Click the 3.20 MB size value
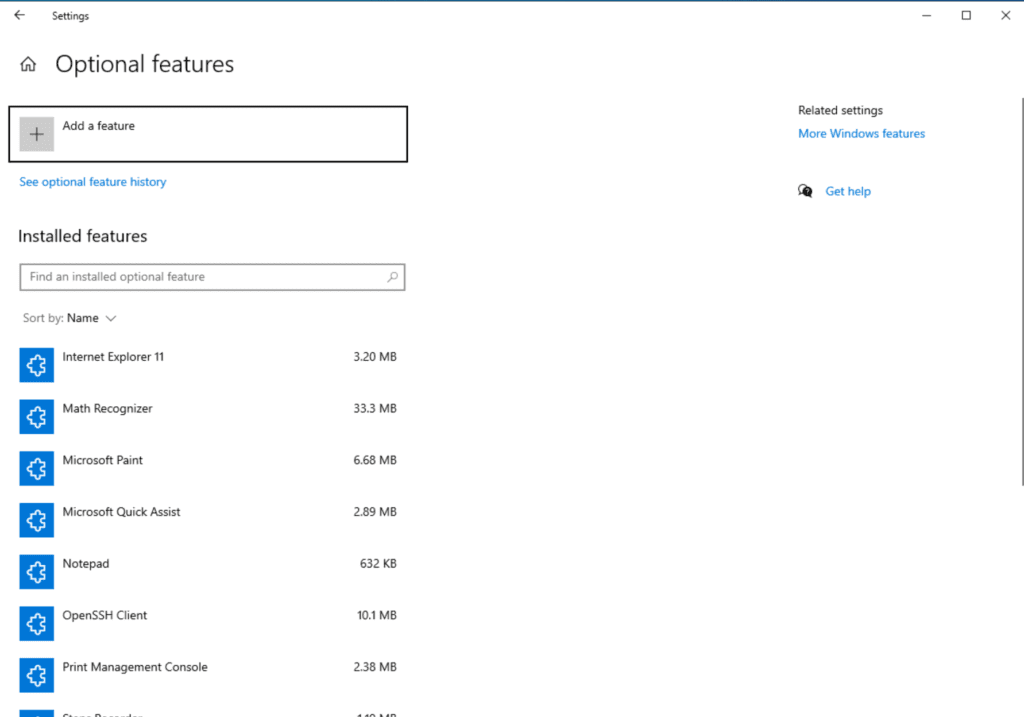The height and width of the screenshot is (717, 1024). pos(375,357)
